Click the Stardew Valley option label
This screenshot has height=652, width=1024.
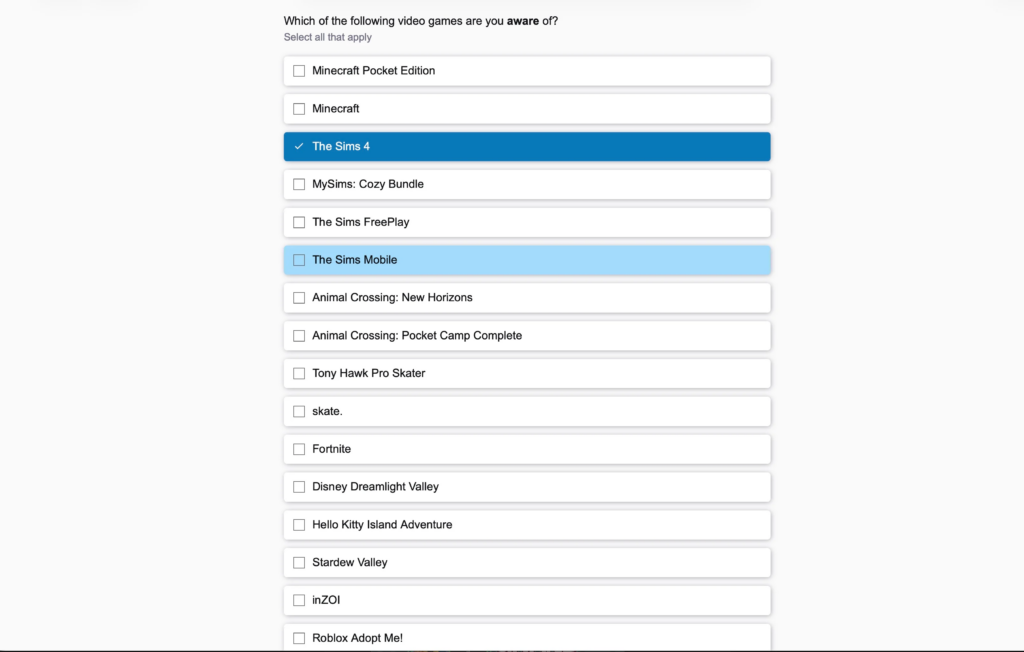click(x=349, y=563)
